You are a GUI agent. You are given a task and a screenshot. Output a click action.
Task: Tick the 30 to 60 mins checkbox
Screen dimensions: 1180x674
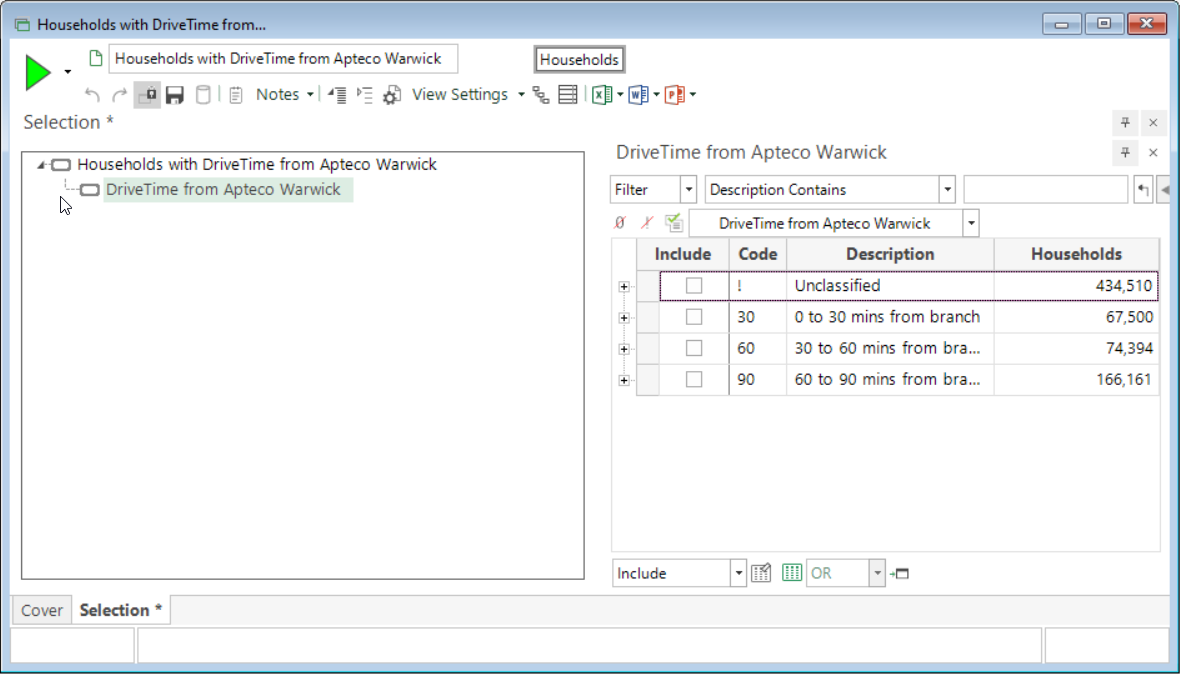pos(694,348)
